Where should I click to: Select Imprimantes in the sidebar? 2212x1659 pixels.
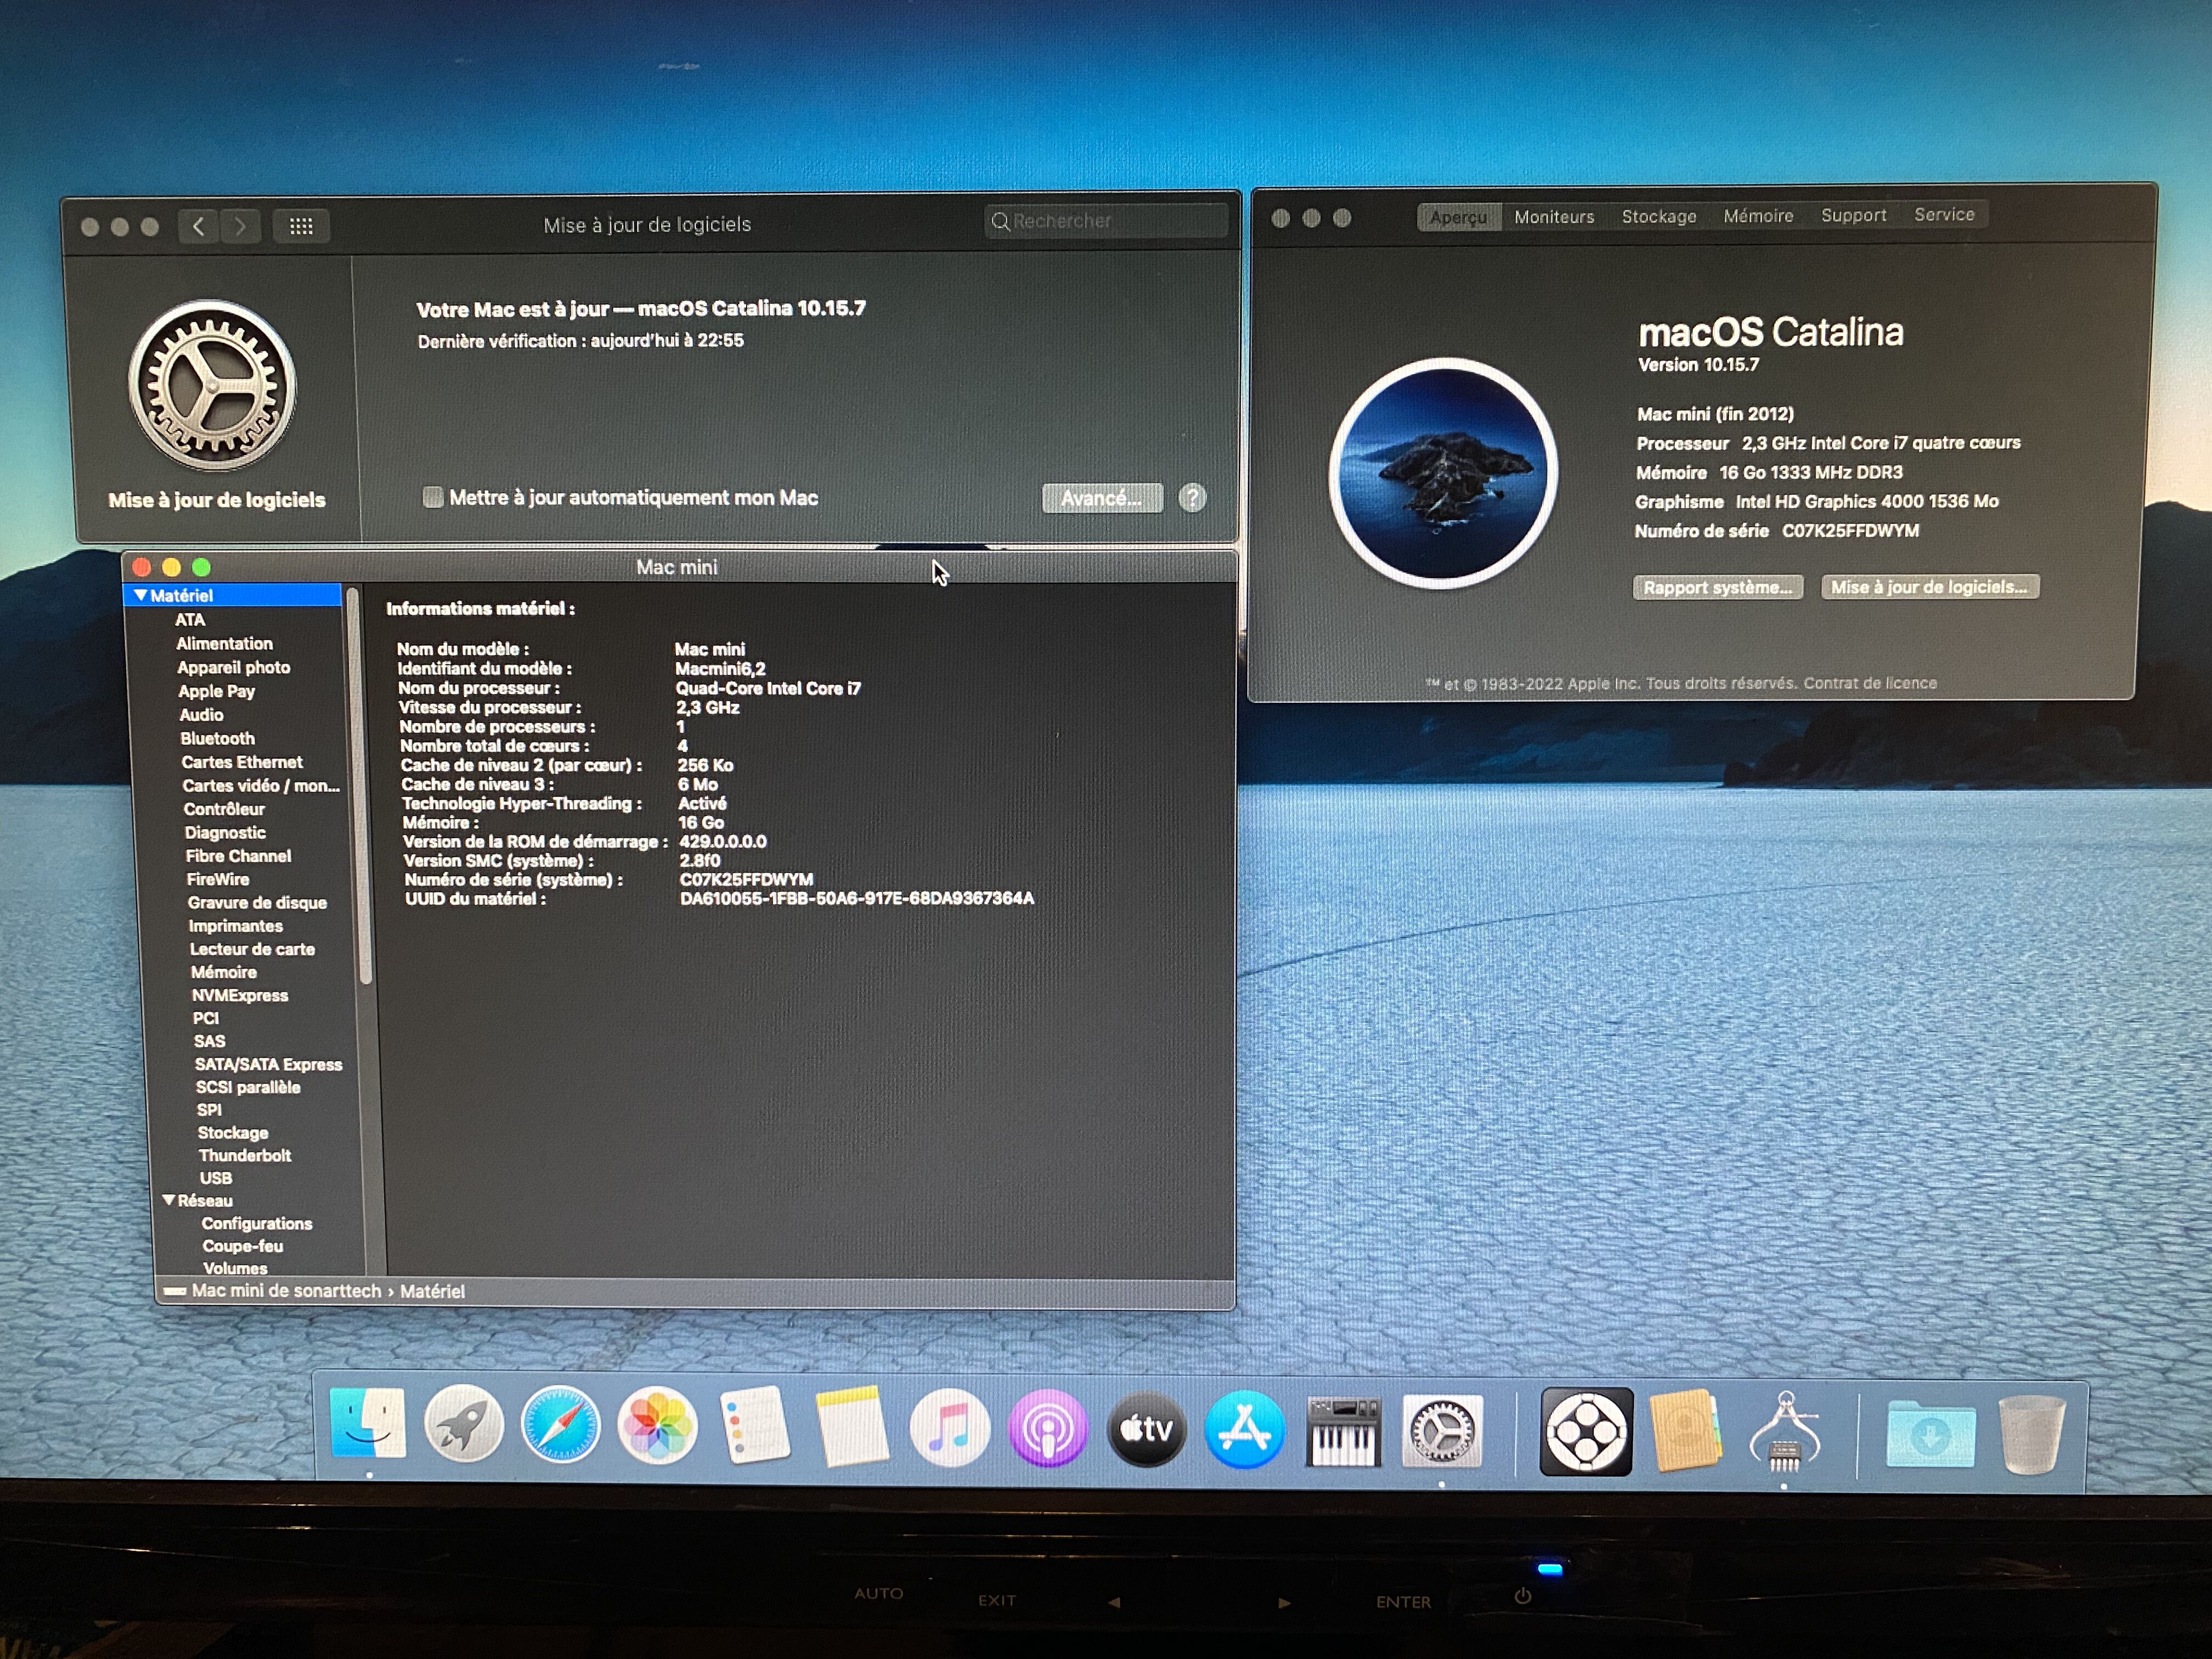click(236, 926)
